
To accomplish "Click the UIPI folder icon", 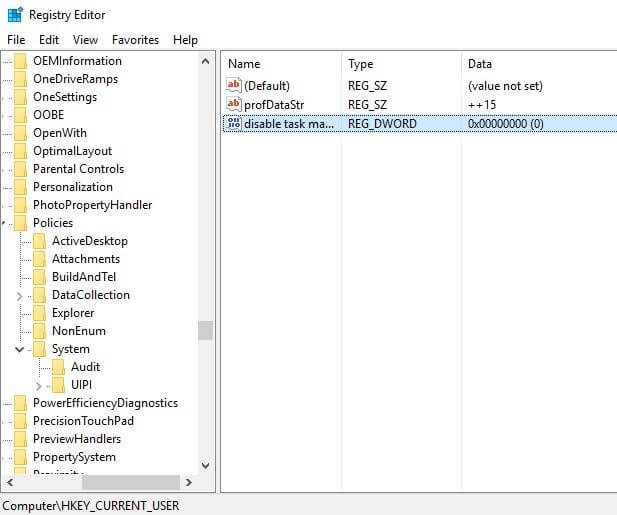I will pos(58,385).
